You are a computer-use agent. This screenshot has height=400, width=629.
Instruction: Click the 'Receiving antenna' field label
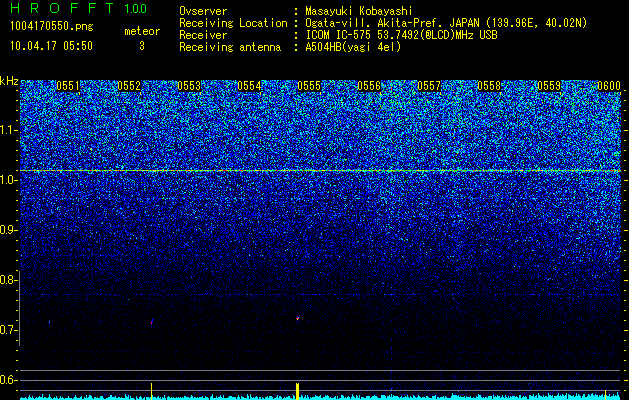[x=230, y=47]
